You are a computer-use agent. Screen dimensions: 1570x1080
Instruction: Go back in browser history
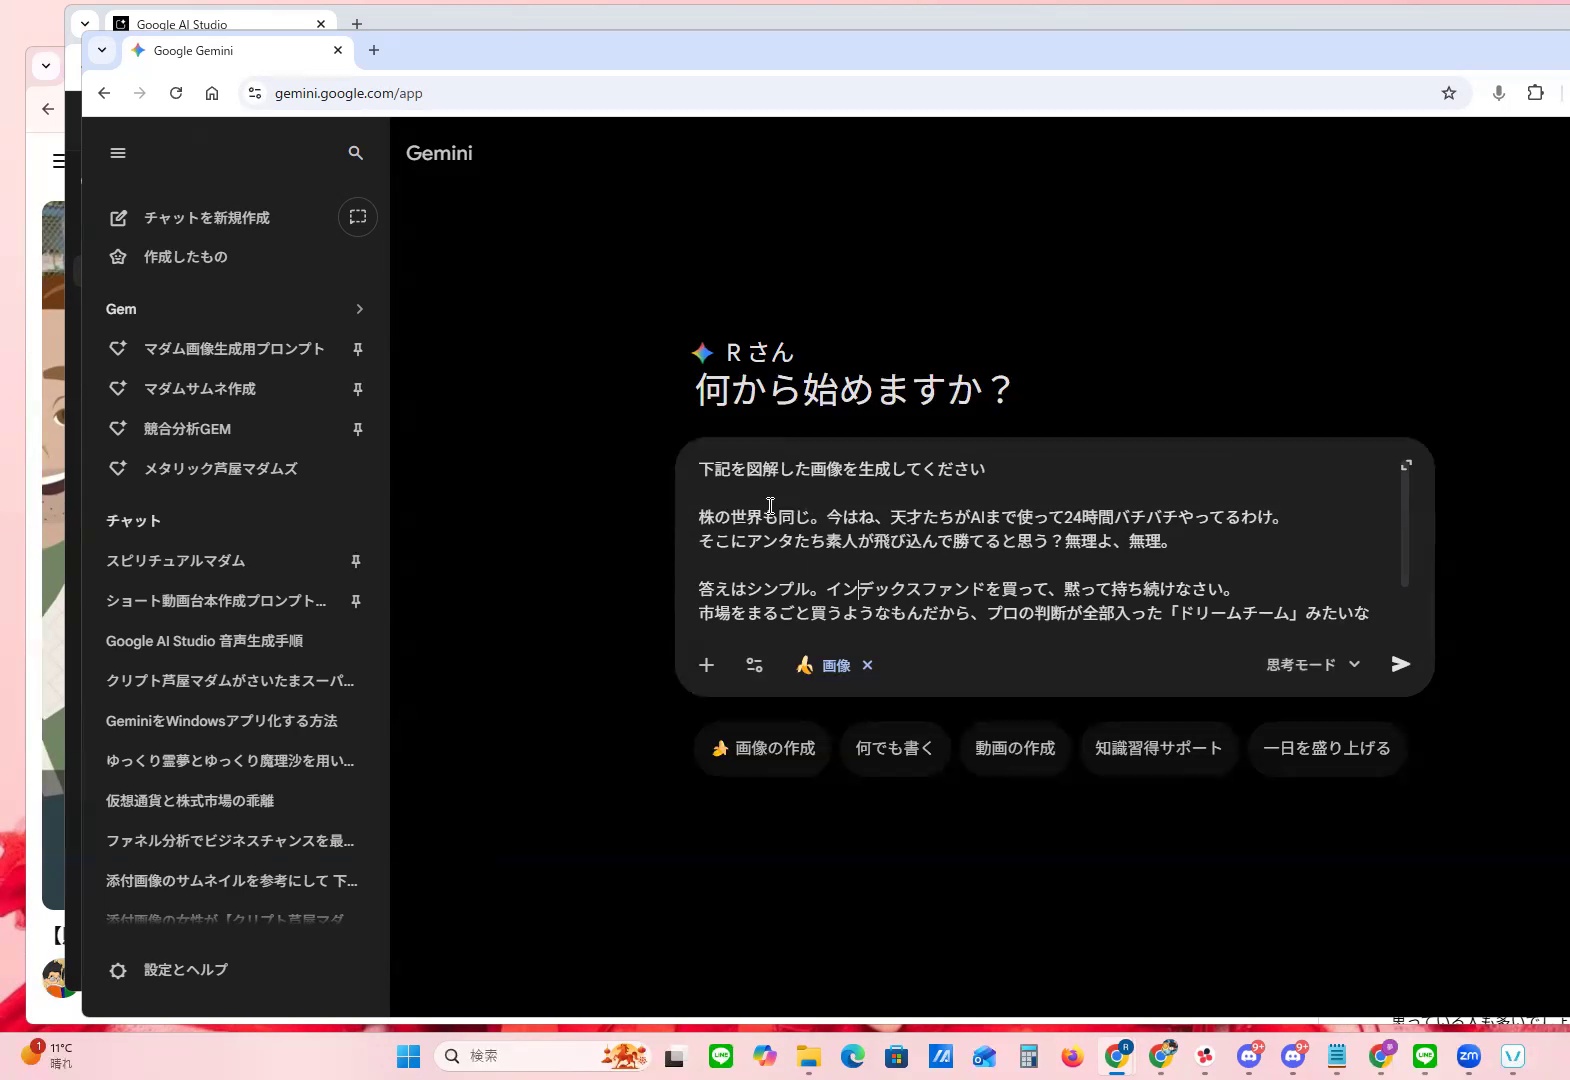pos(104,93)
